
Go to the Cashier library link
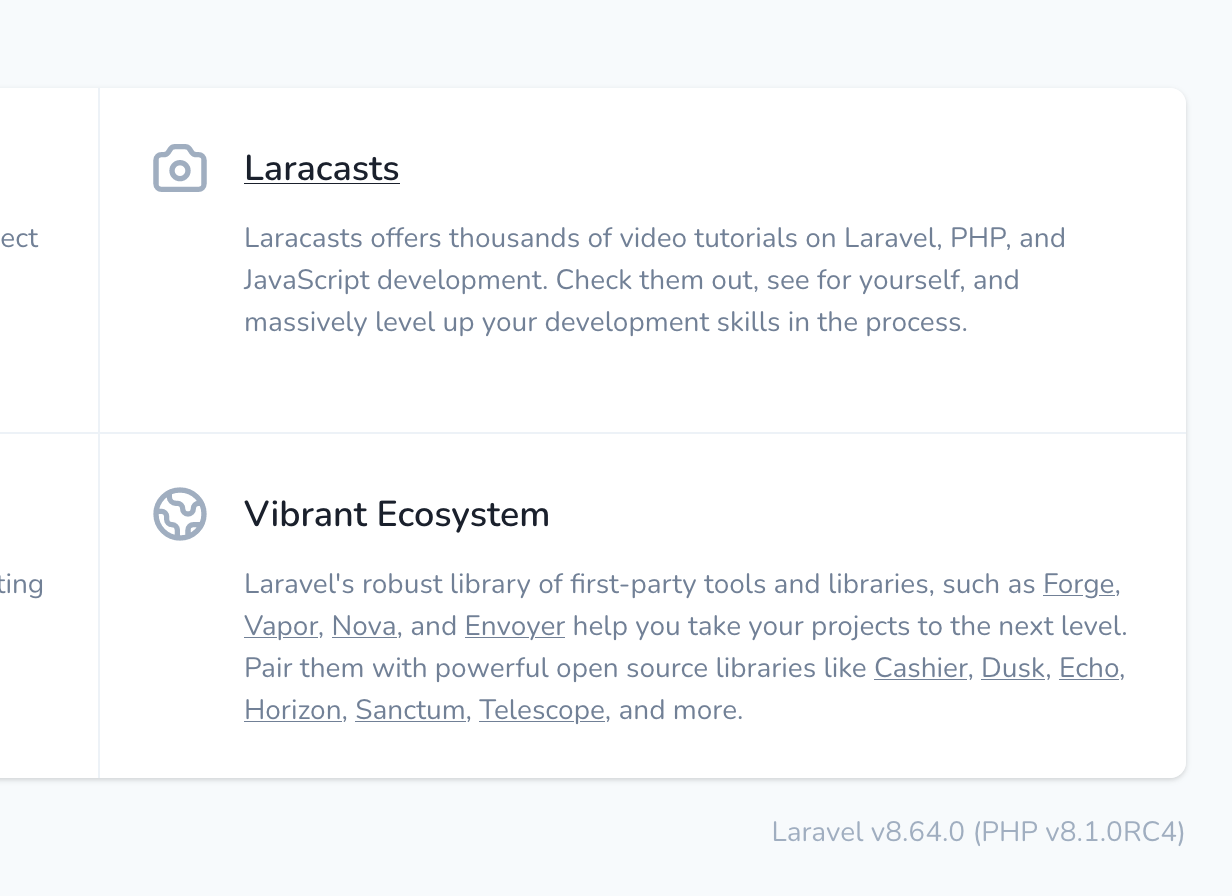920,669
